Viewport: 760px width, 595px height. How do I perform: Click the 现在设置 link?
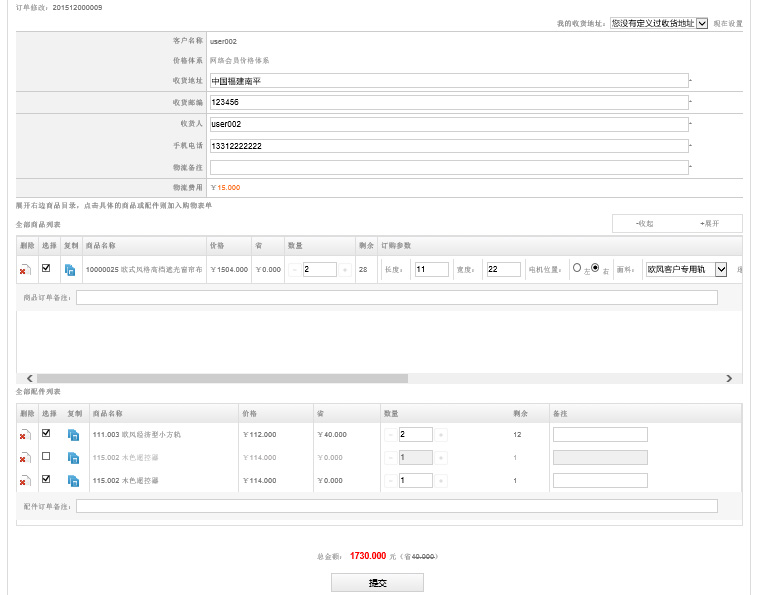click(x=728, y=23)
